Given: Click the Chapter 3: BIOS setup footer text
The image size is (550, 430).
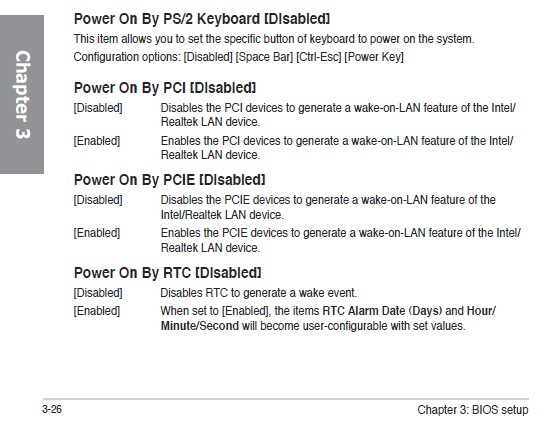Looking at the screenshot, I should 472,409.
